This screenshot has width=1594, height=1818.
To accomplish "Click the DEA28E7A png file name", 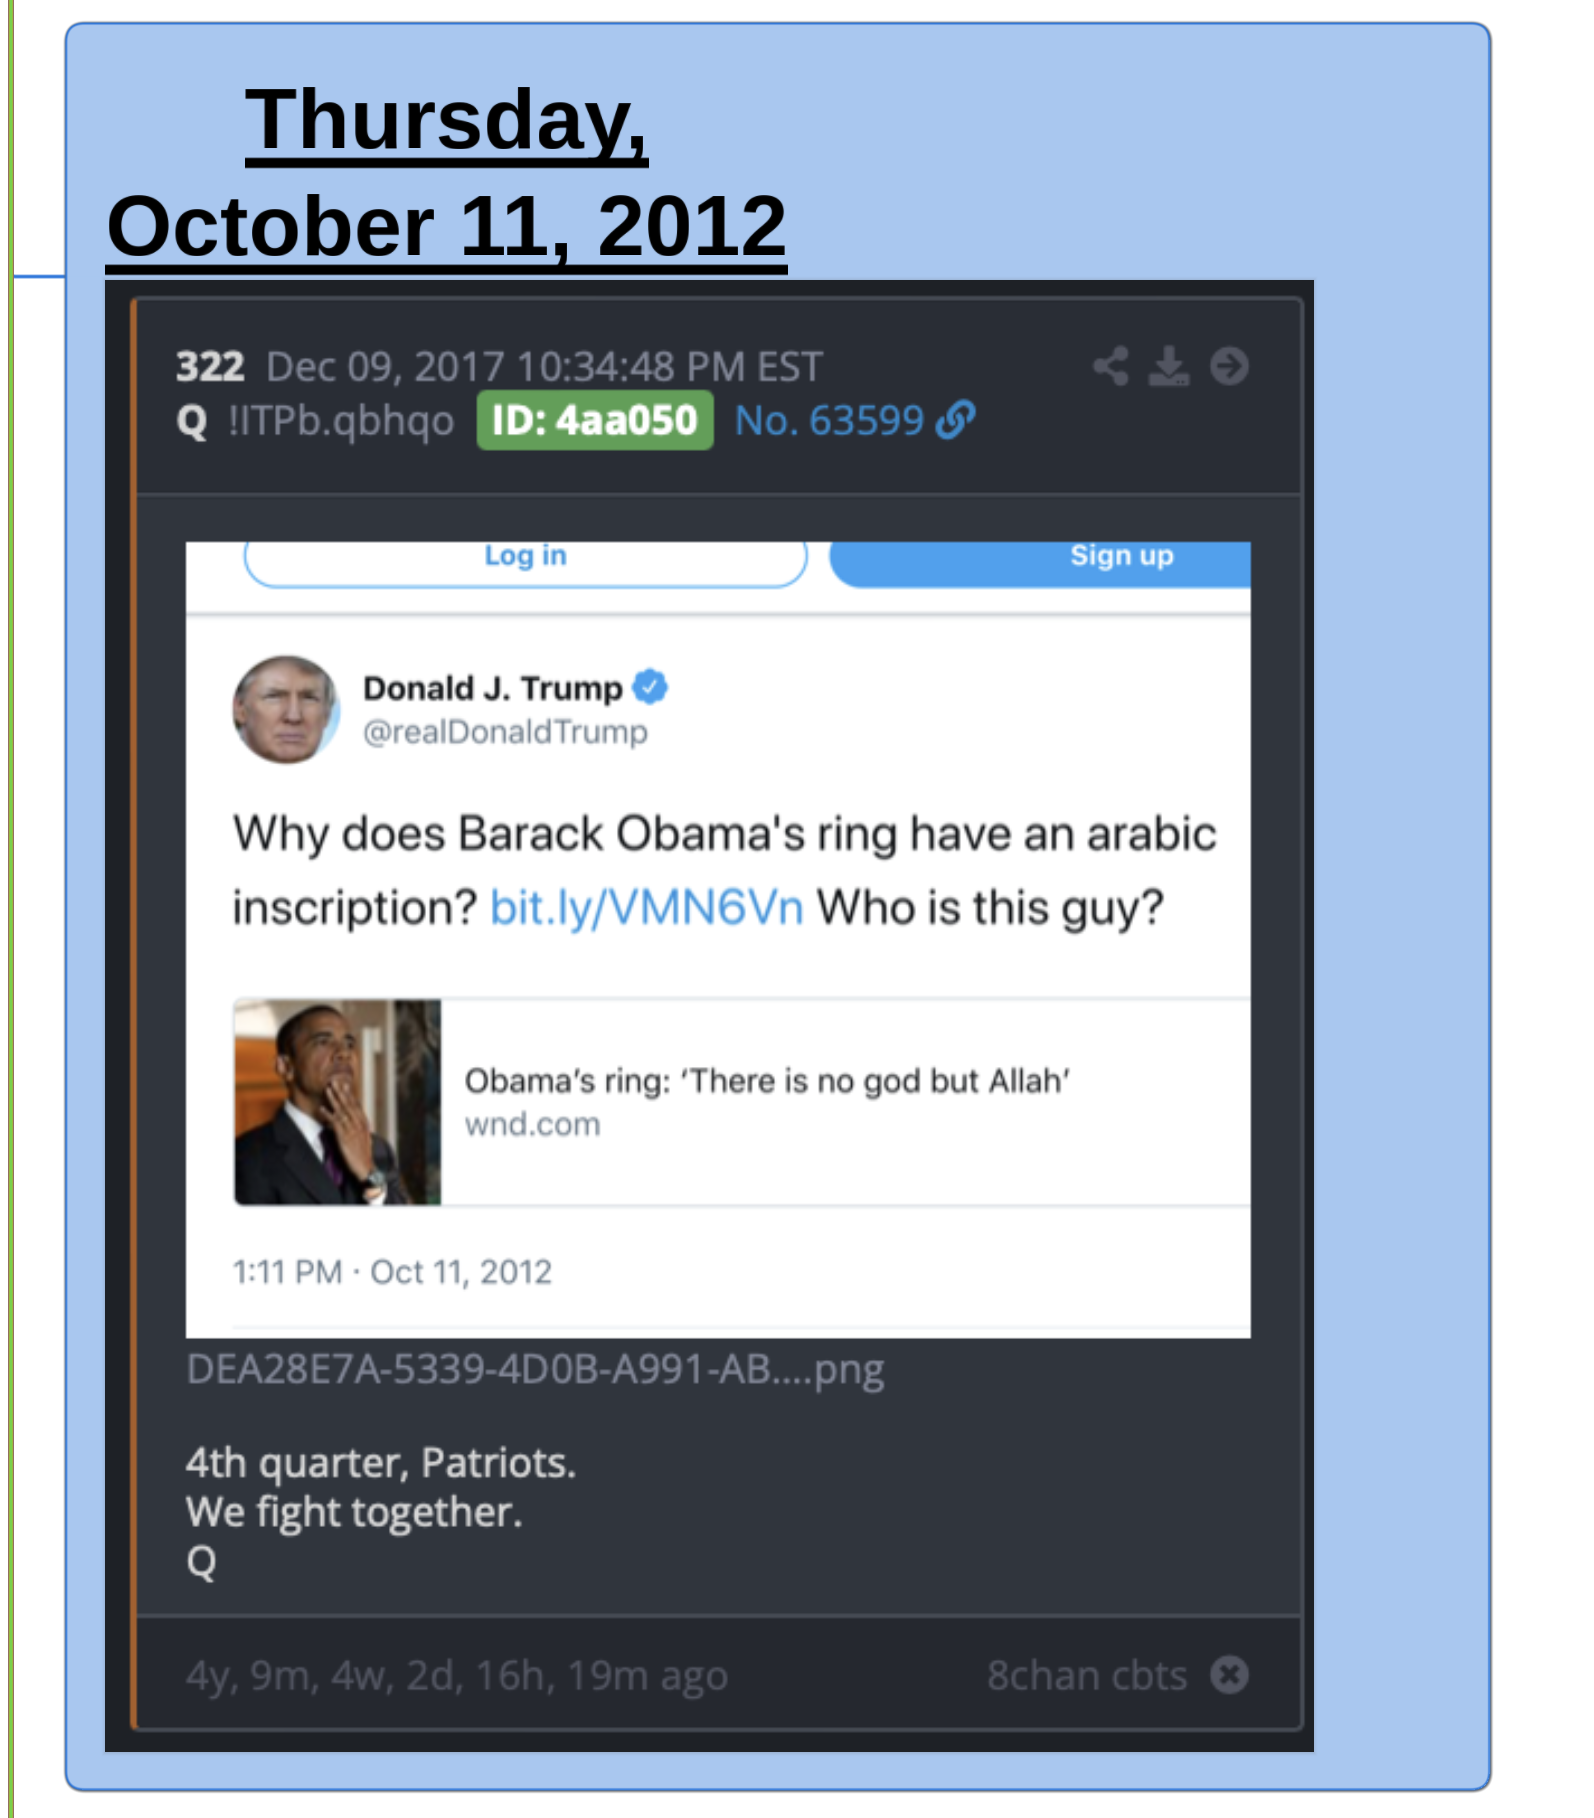I will 535,1370.
